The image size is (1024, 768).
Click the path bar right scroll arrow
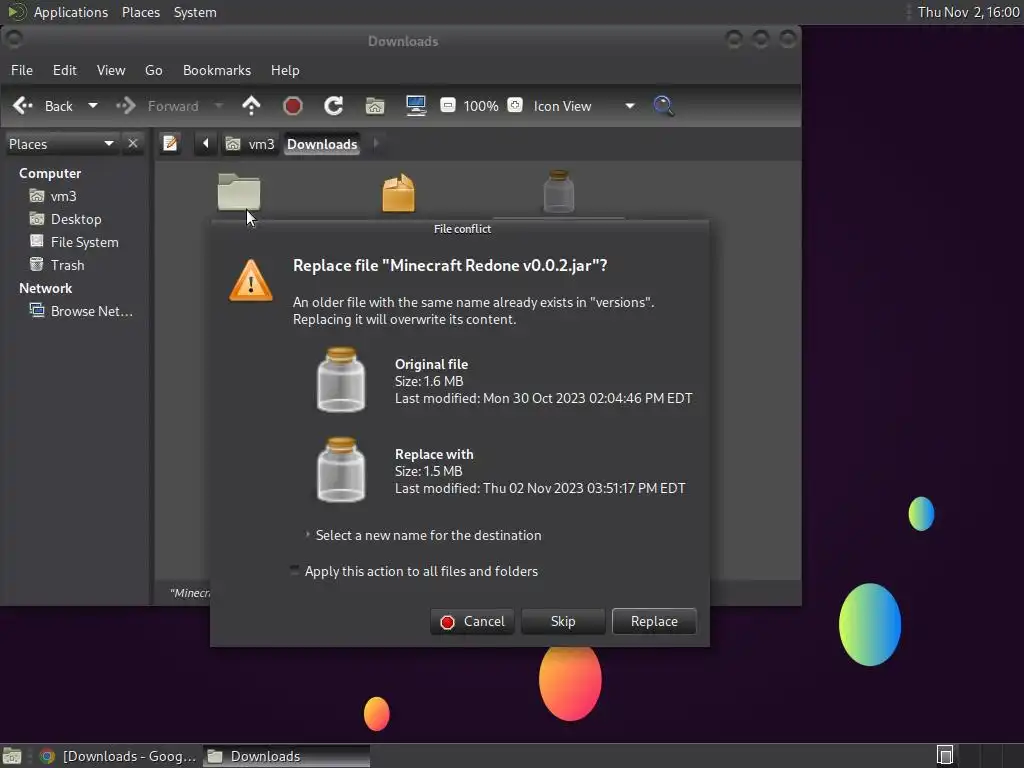pos(376,143)
